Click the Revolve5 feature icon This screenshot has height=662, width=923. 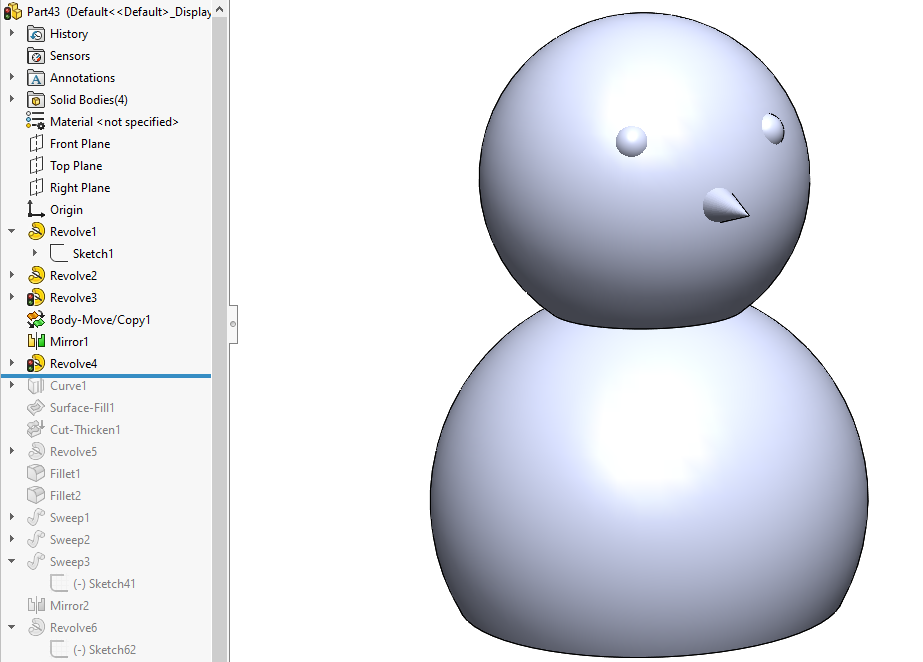click(36, 451)
